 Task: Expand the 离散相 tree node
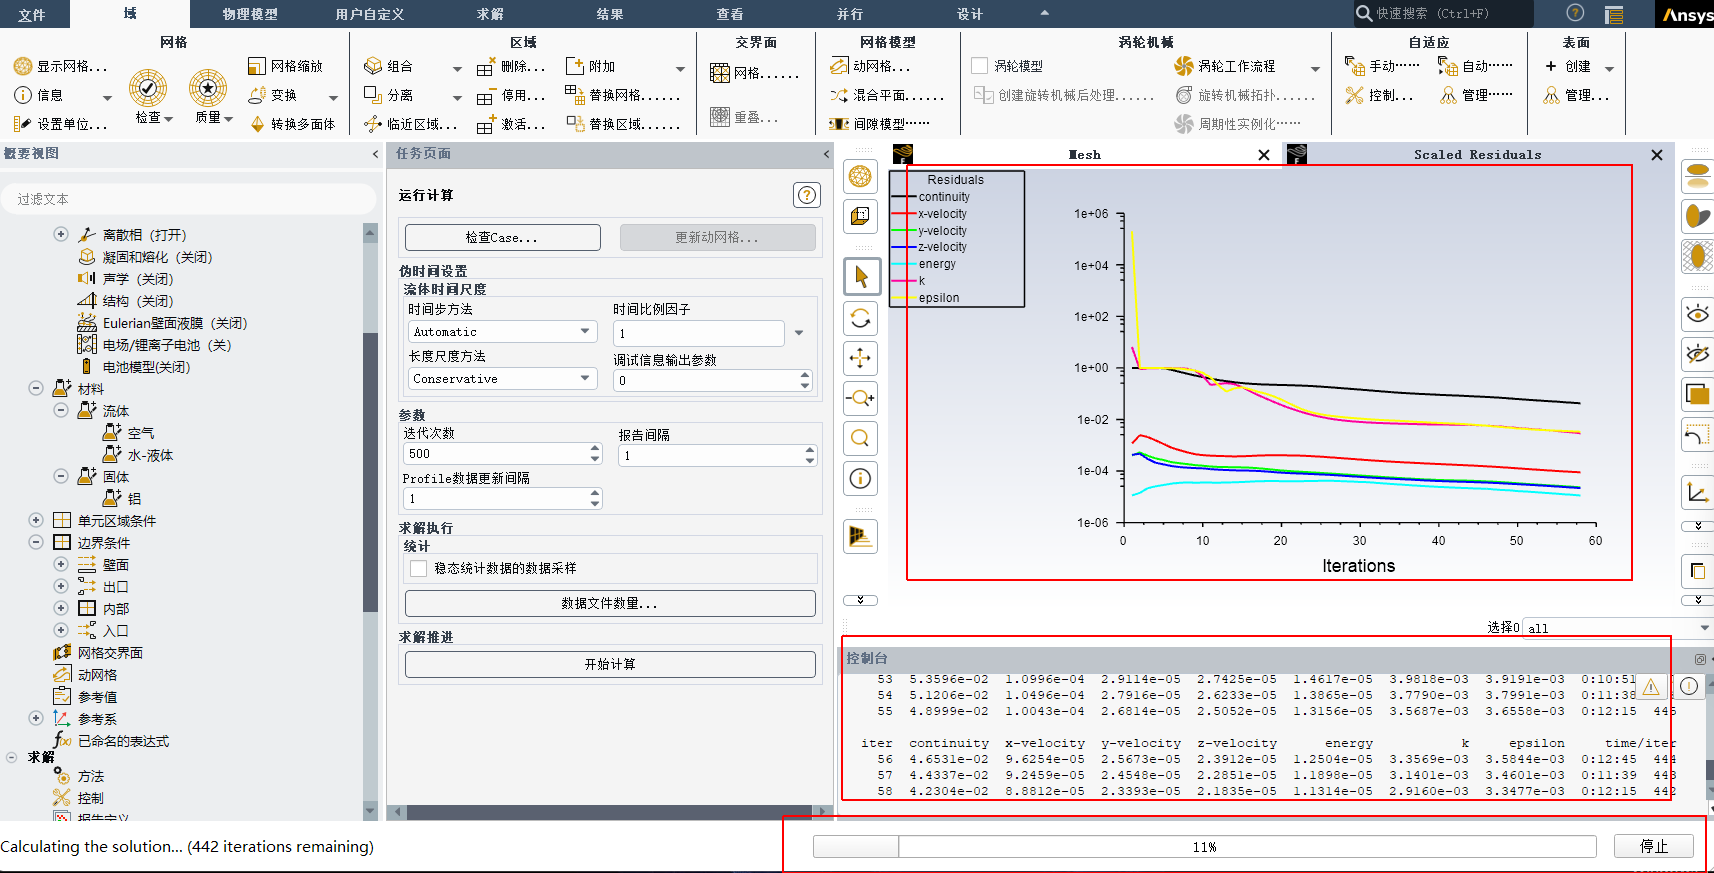coord(61,234)
